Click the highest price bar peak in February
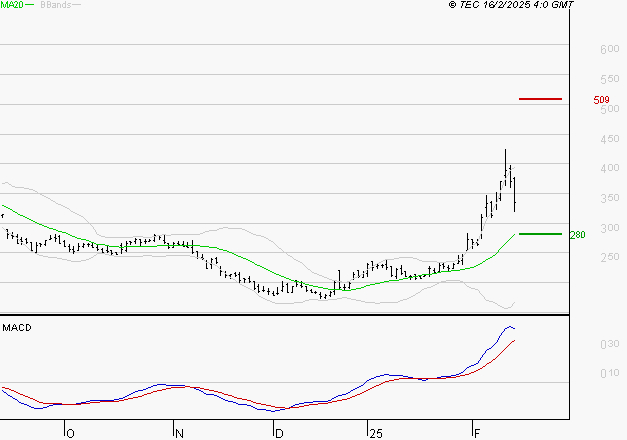 pos(505,151)
